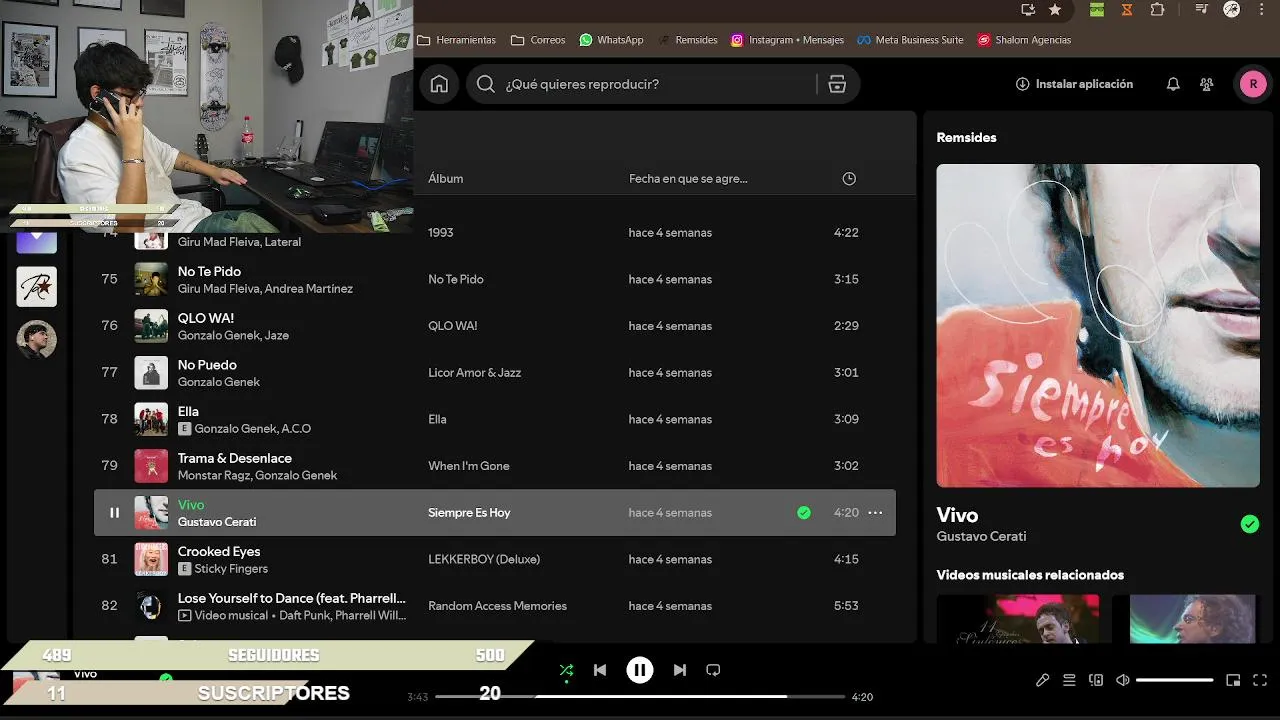This screenshot has width=1280, height=720.
Task: Expand the Herramientas bookmarks folder
Action: [456, 40]
